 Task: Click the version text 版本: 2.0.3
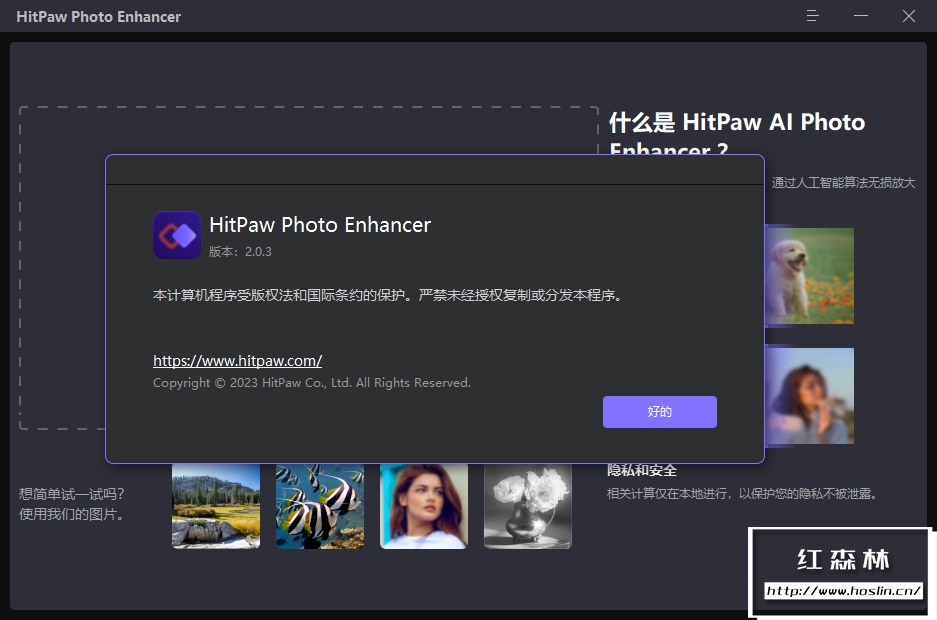tap(240, 252)
